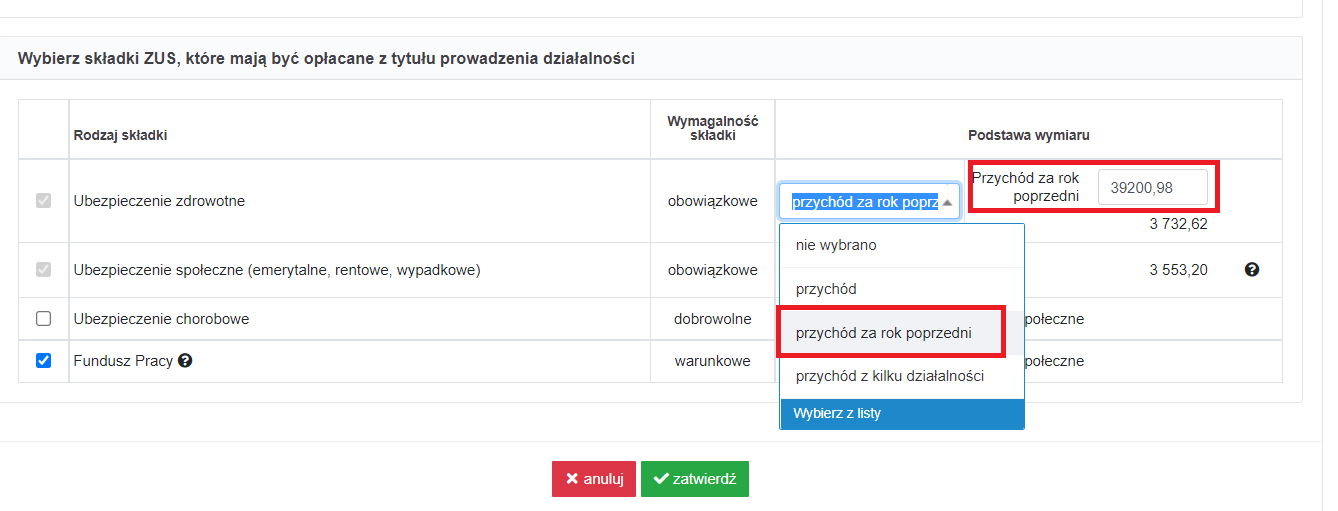Click the Ubezpieczenie społeczne checkbox
Viewport: 1338px width, 511px height.
click(43, 270)
